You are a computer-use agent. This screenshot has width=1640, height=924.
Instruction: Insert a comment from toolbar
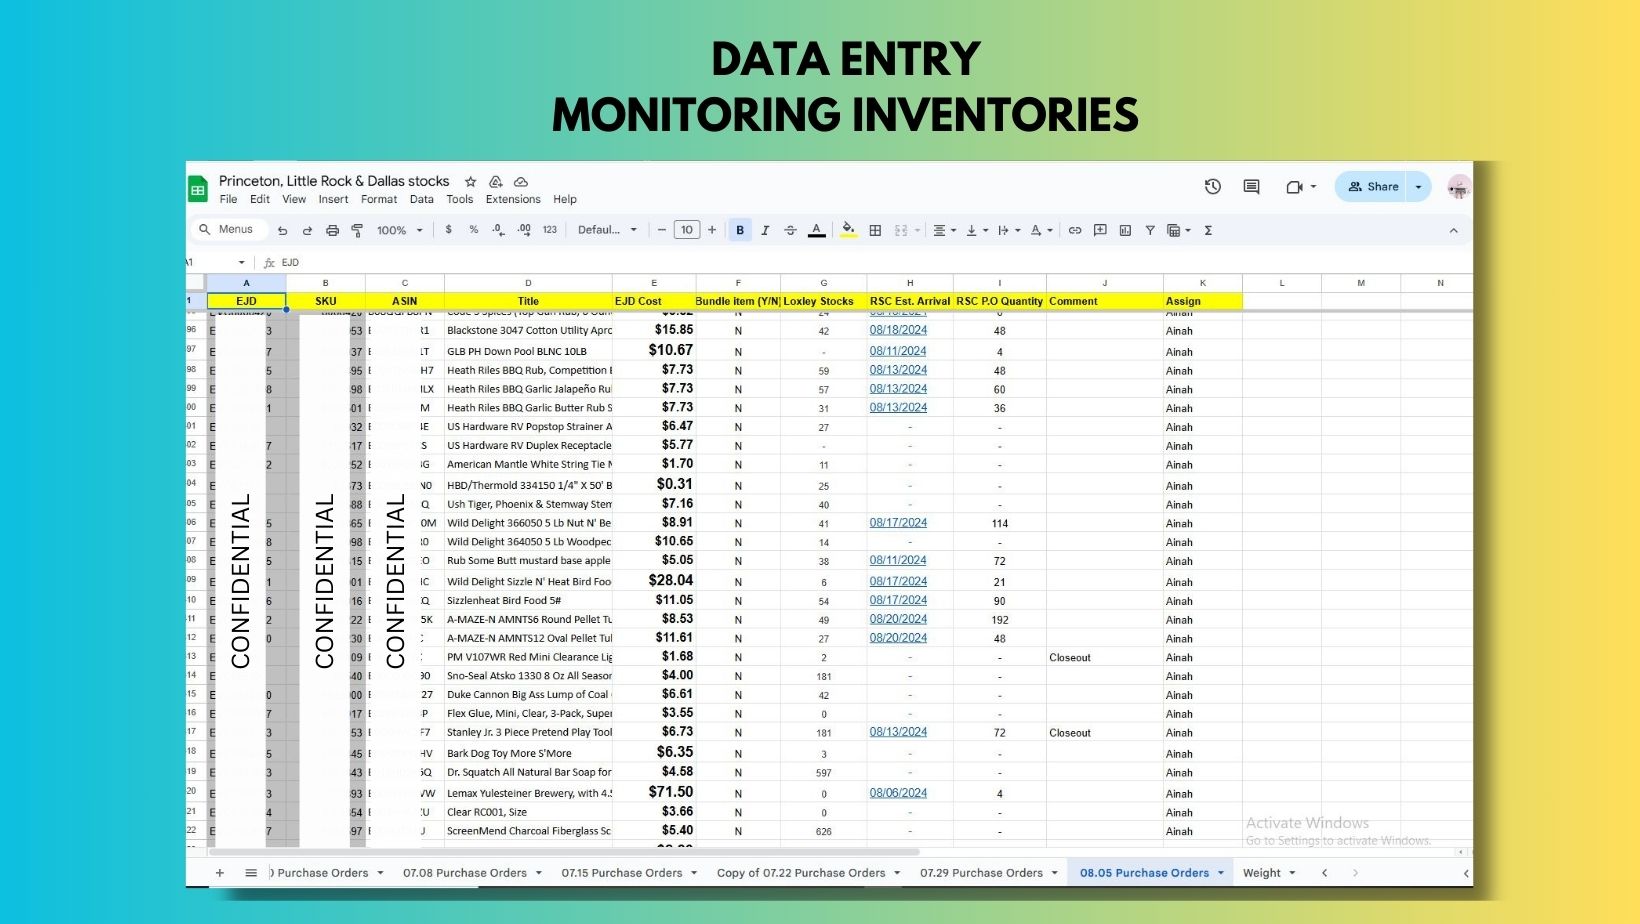(x=1100, y=230)
